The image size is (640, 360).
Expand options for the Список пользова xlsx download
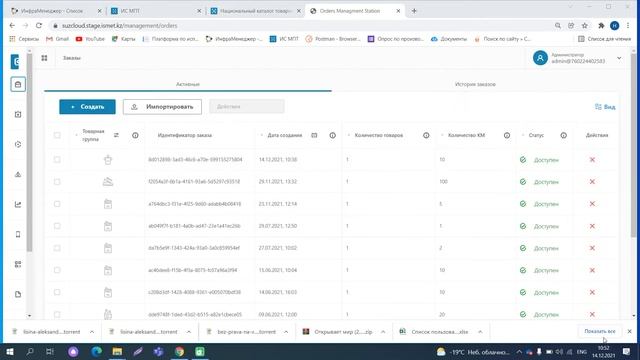480,332
